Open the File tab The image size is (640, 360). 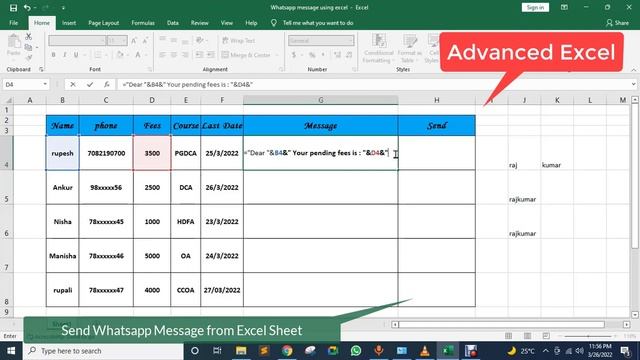pos(13,23)
